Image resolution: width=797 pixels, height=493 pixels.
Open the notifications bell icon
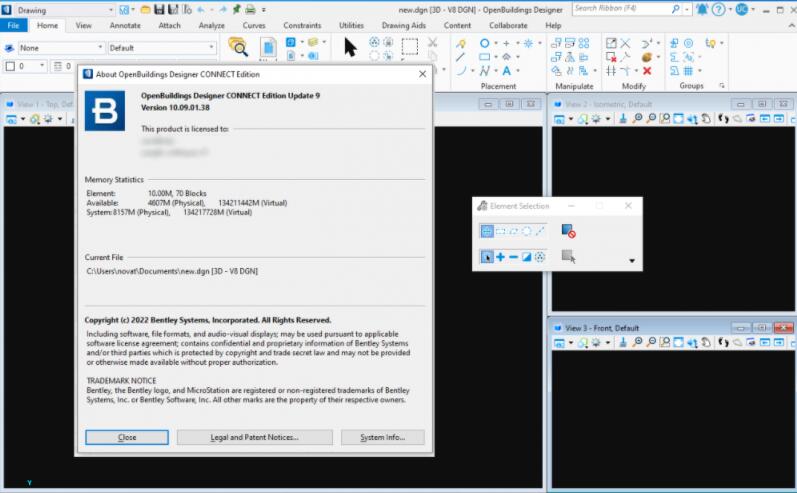tap(702, 9)
